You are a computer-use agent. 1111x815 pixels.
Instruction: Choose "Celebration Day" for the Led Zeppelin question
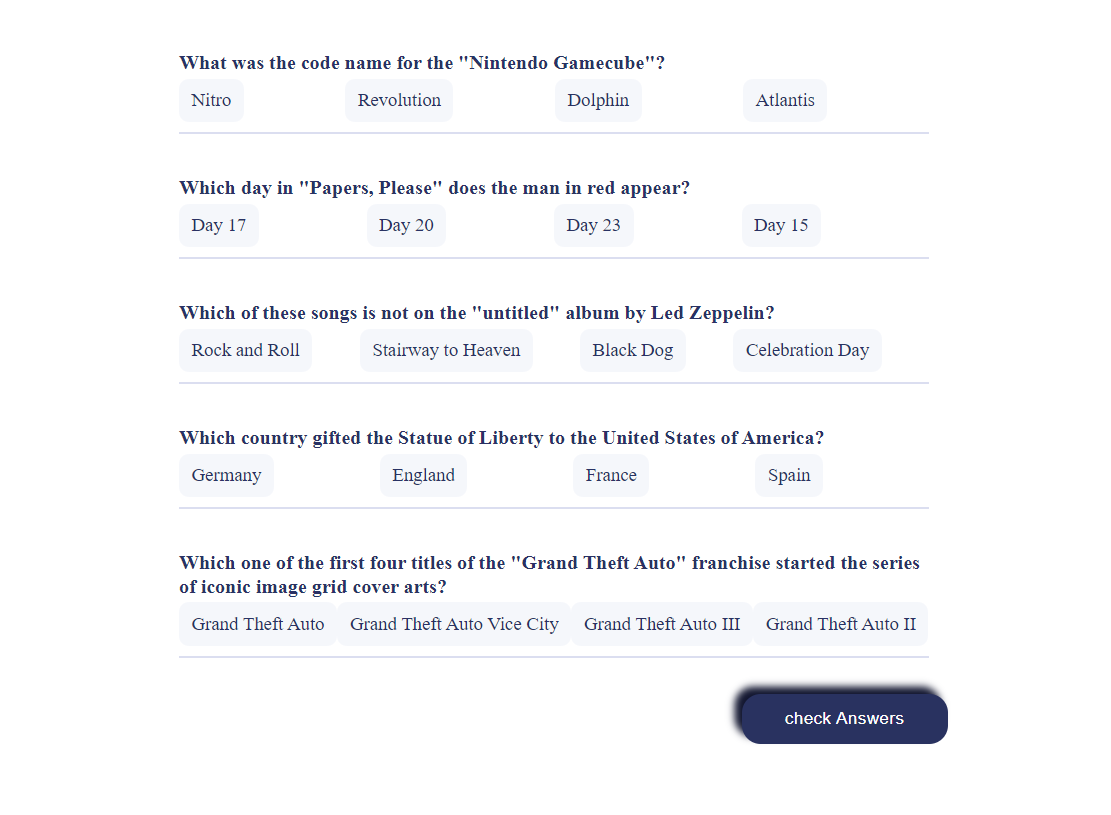807,350
